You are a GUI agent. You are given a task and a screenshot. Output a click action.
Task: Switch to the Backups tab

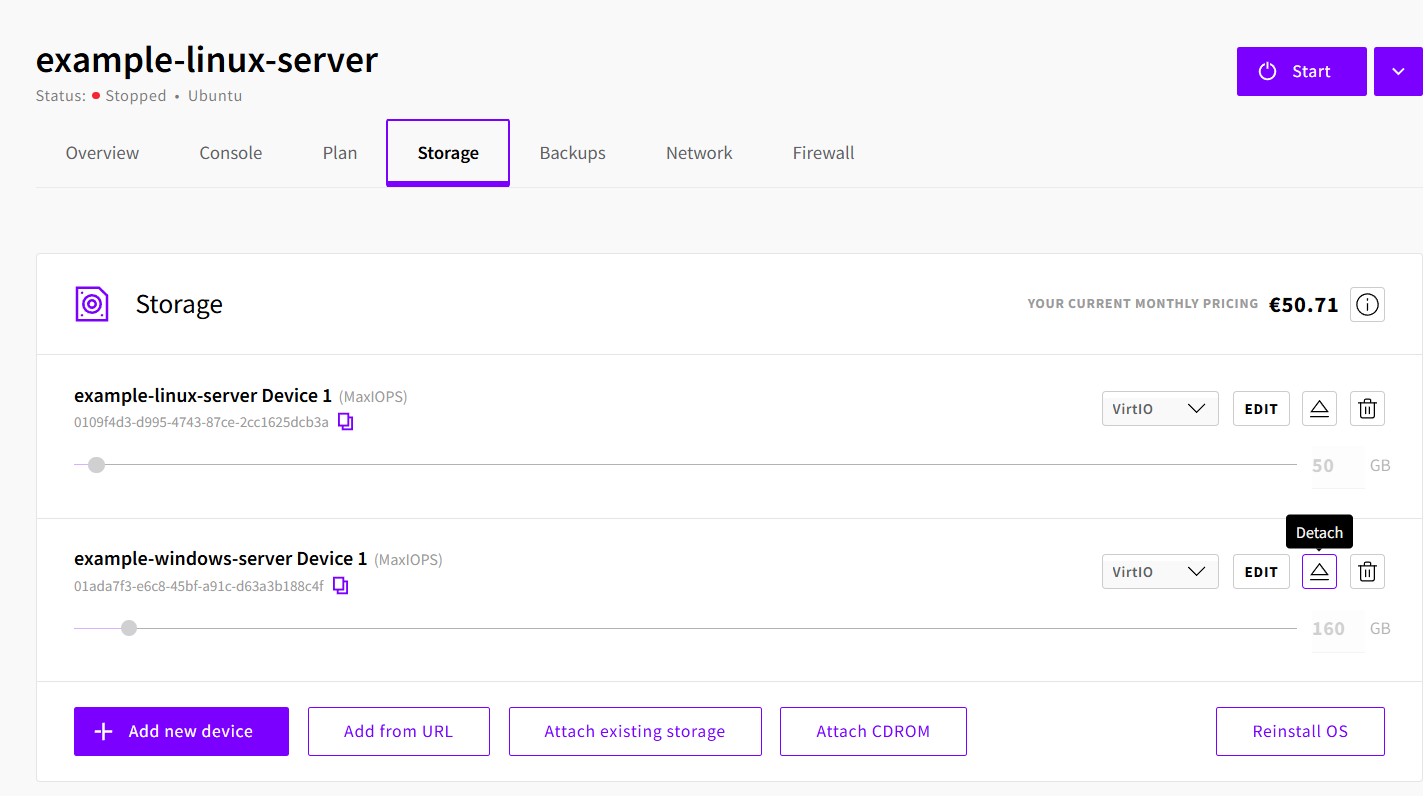click(x=572, y=153)
